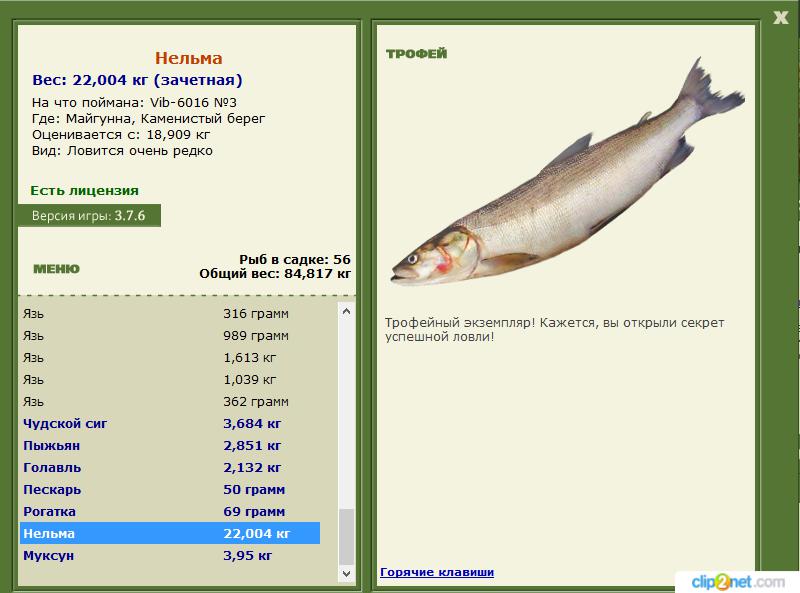Click the Трофейный экземпляр description text
Image resolution: width=800 pixels, height=593 pixels.
click(555, 330)
